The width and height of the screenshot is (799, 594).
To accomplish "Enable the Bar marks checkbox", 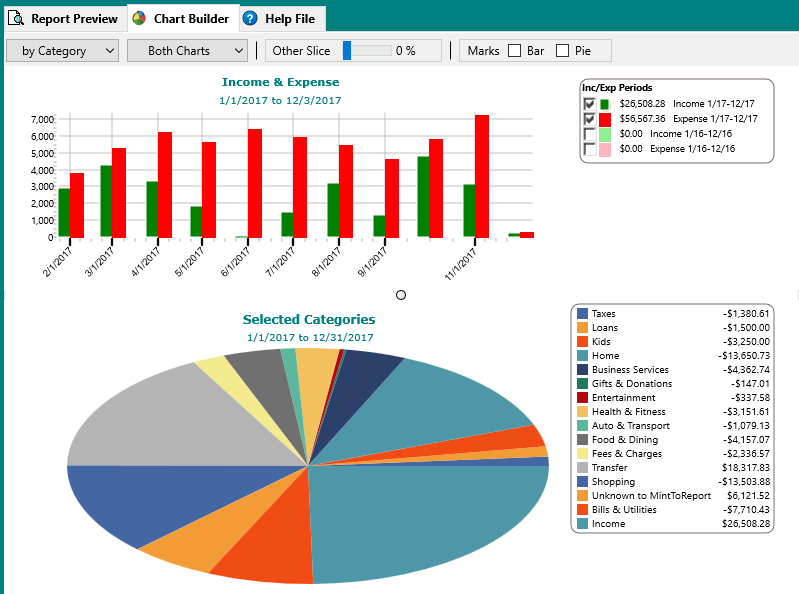I will (515, 51).
